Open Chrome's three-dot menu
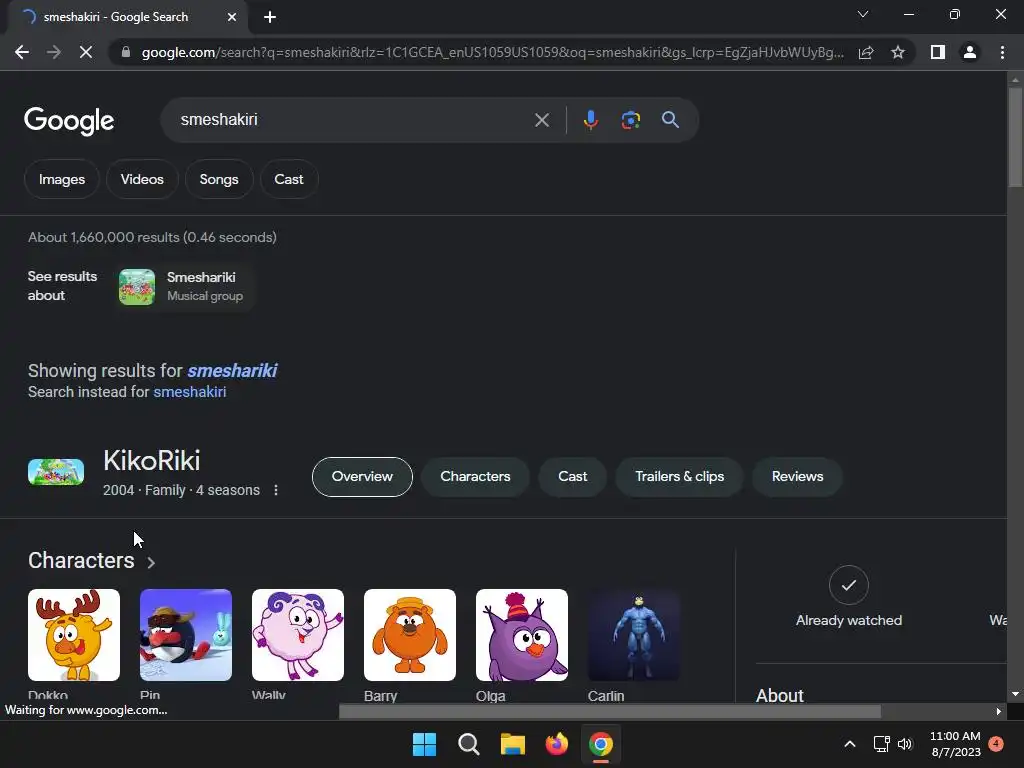 click(1002, 52)
